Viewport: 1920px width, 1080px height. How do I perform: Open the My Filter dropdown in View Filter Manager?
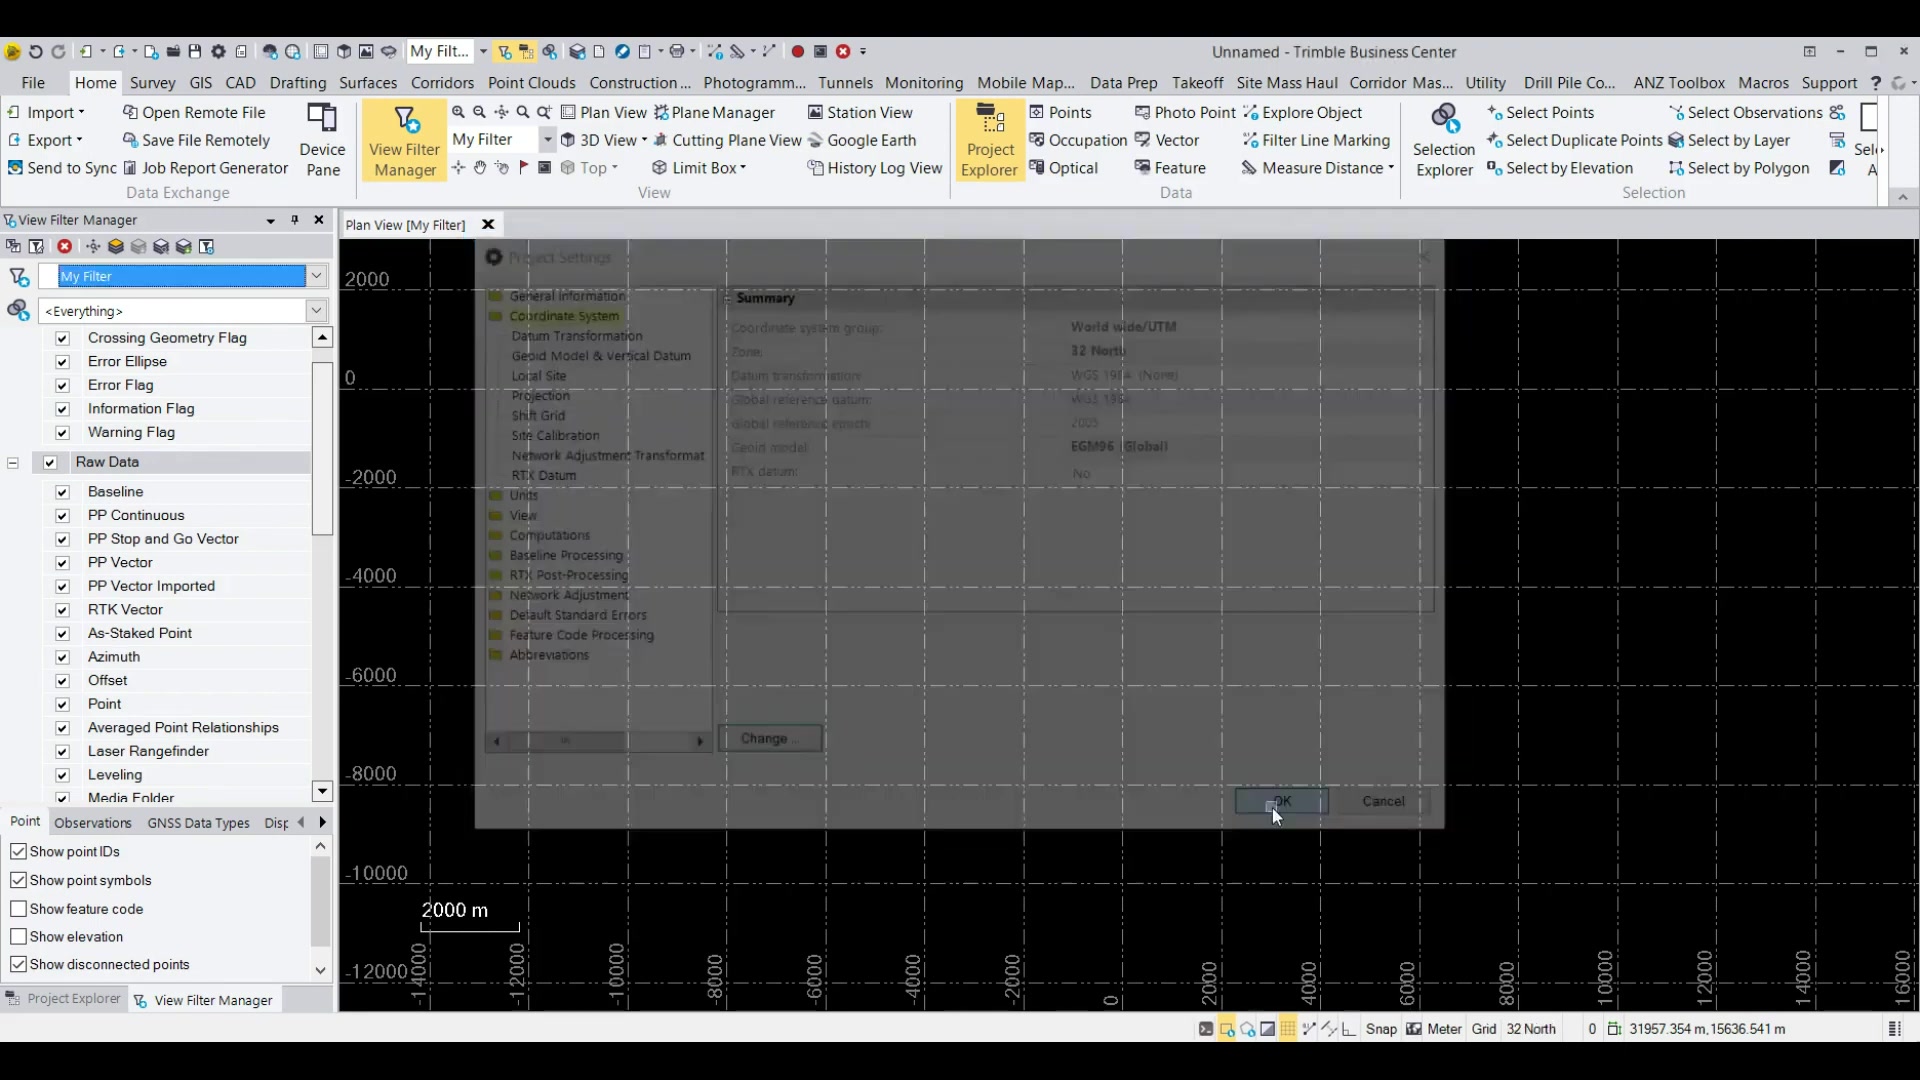(x=317, y=276)
